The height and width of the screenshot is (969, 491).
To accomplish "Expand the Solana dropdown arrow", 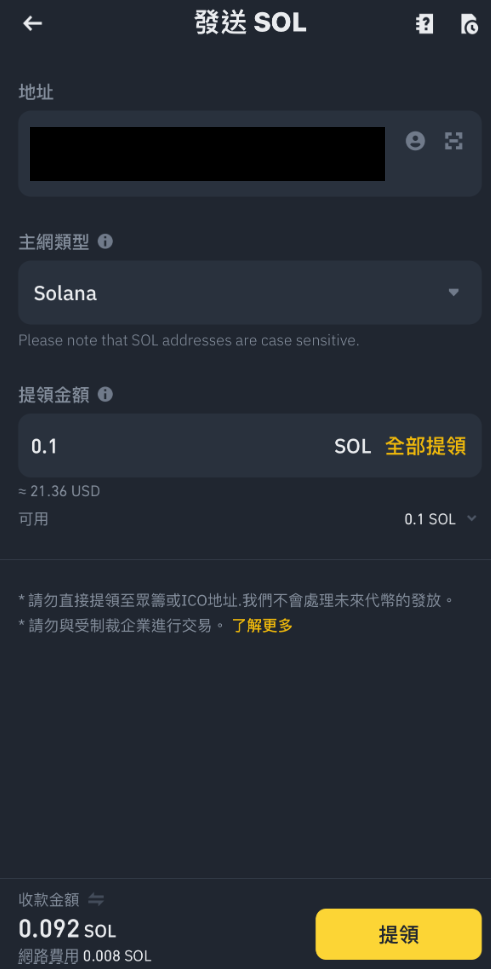I will [x=453, y=292].
